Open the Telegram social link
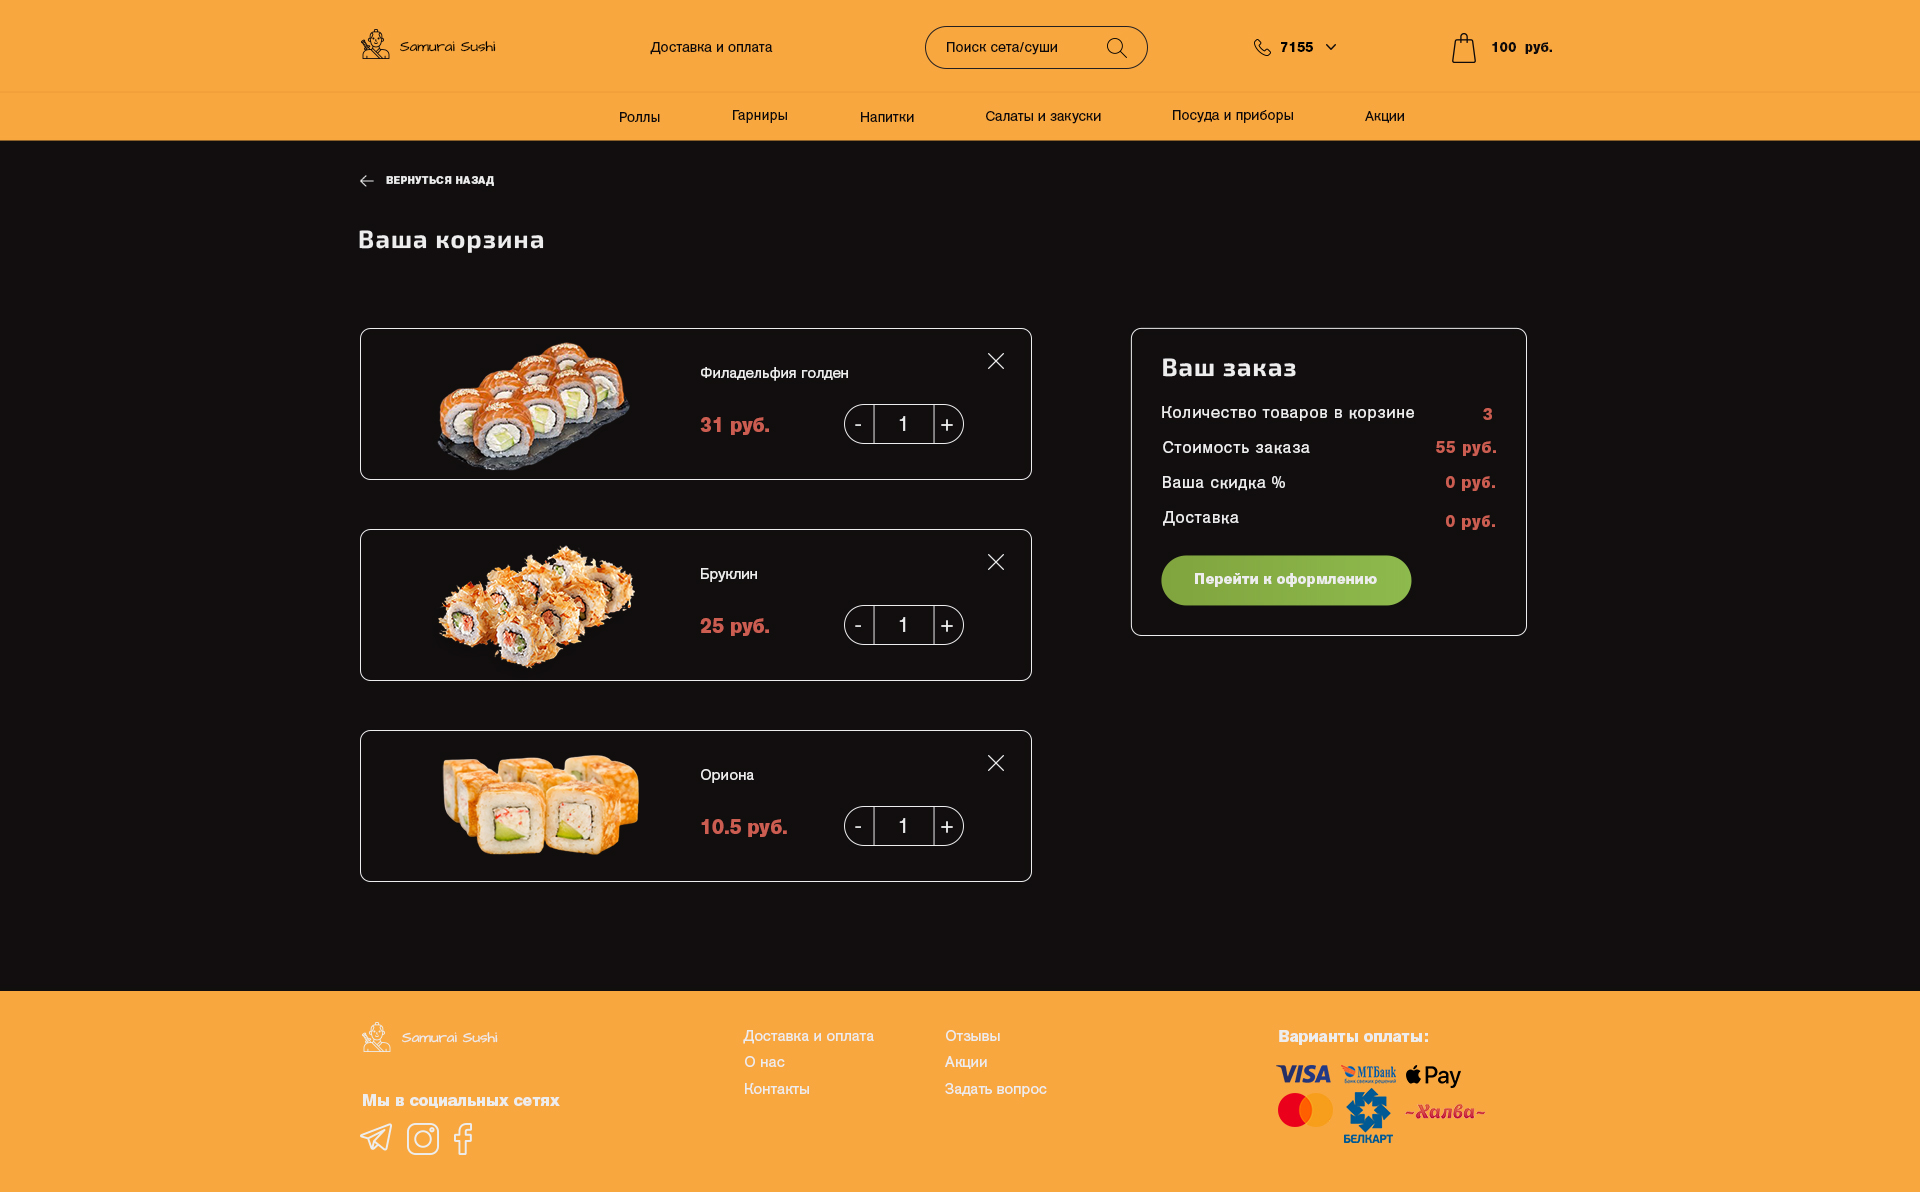 [376, 1138]
